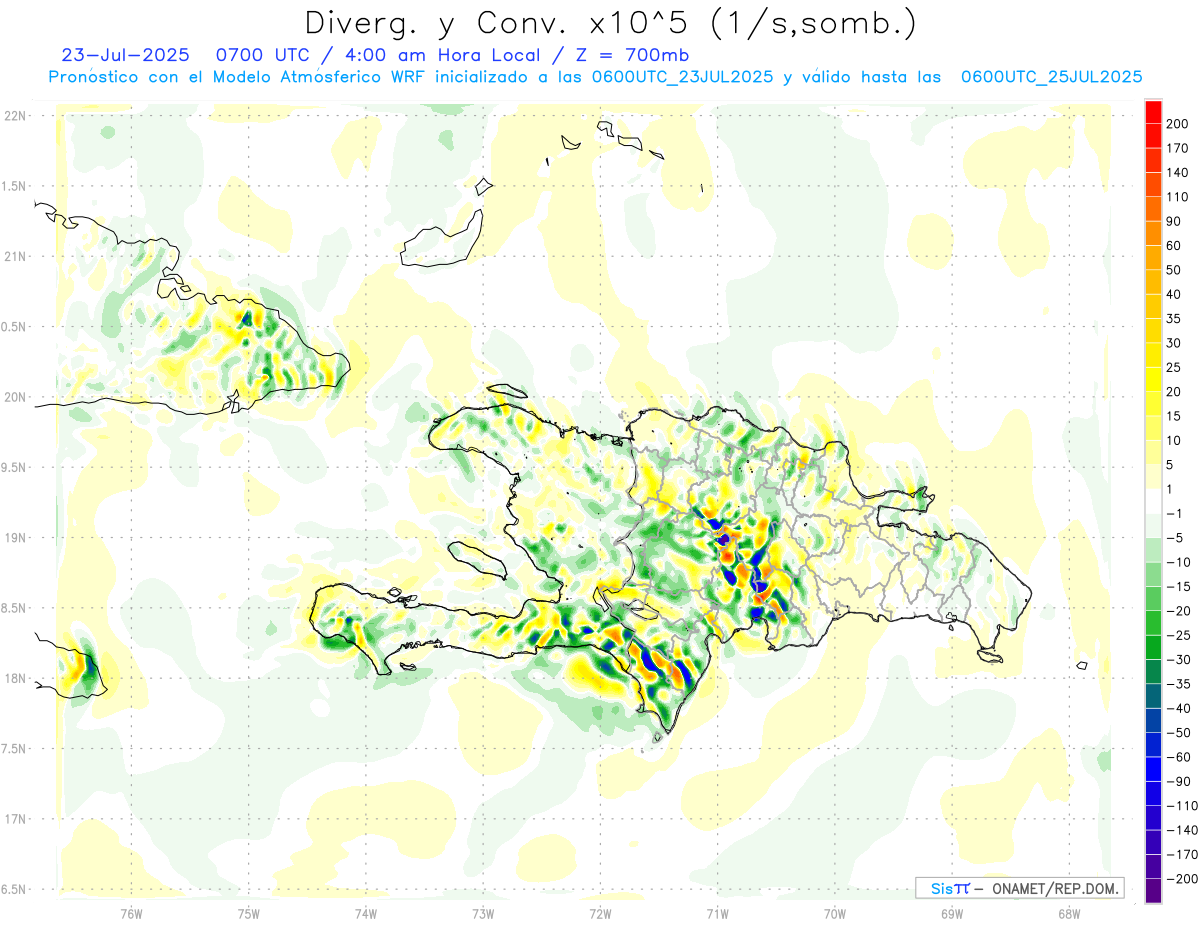
Task: Click the negative '-170' color bar label
Action: (1180, 855)
